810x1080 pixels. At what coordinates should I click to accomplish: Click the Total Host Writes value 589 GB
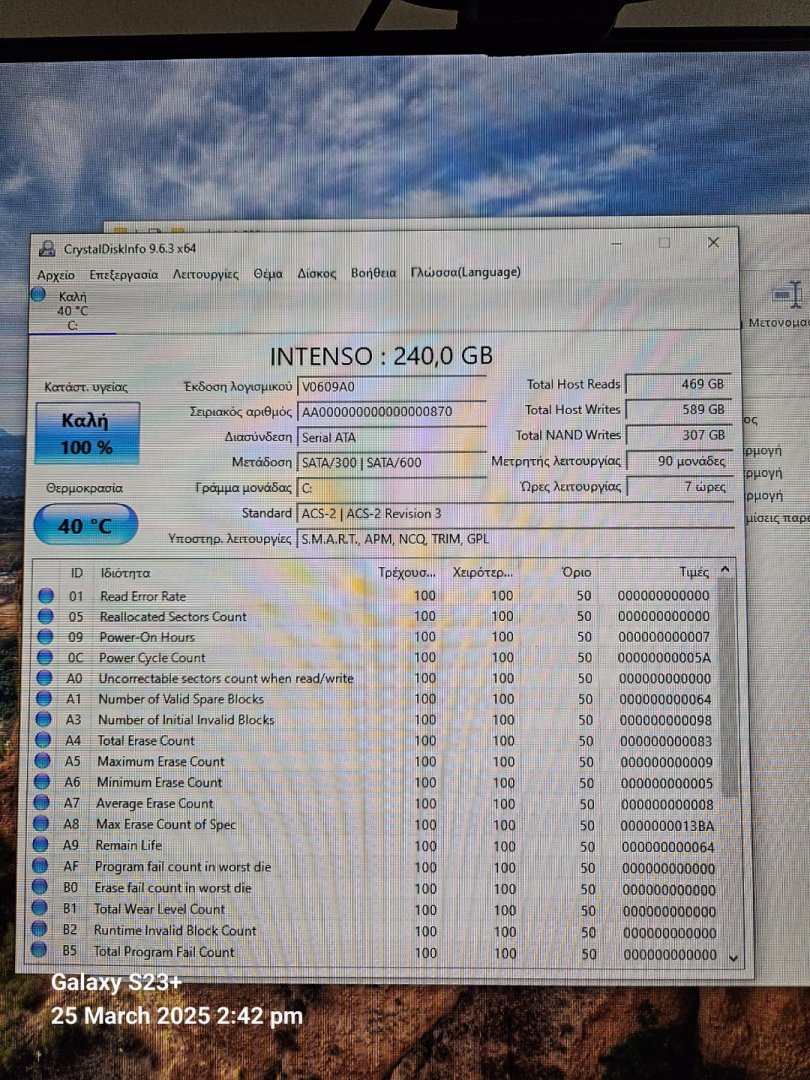point(678,409)
